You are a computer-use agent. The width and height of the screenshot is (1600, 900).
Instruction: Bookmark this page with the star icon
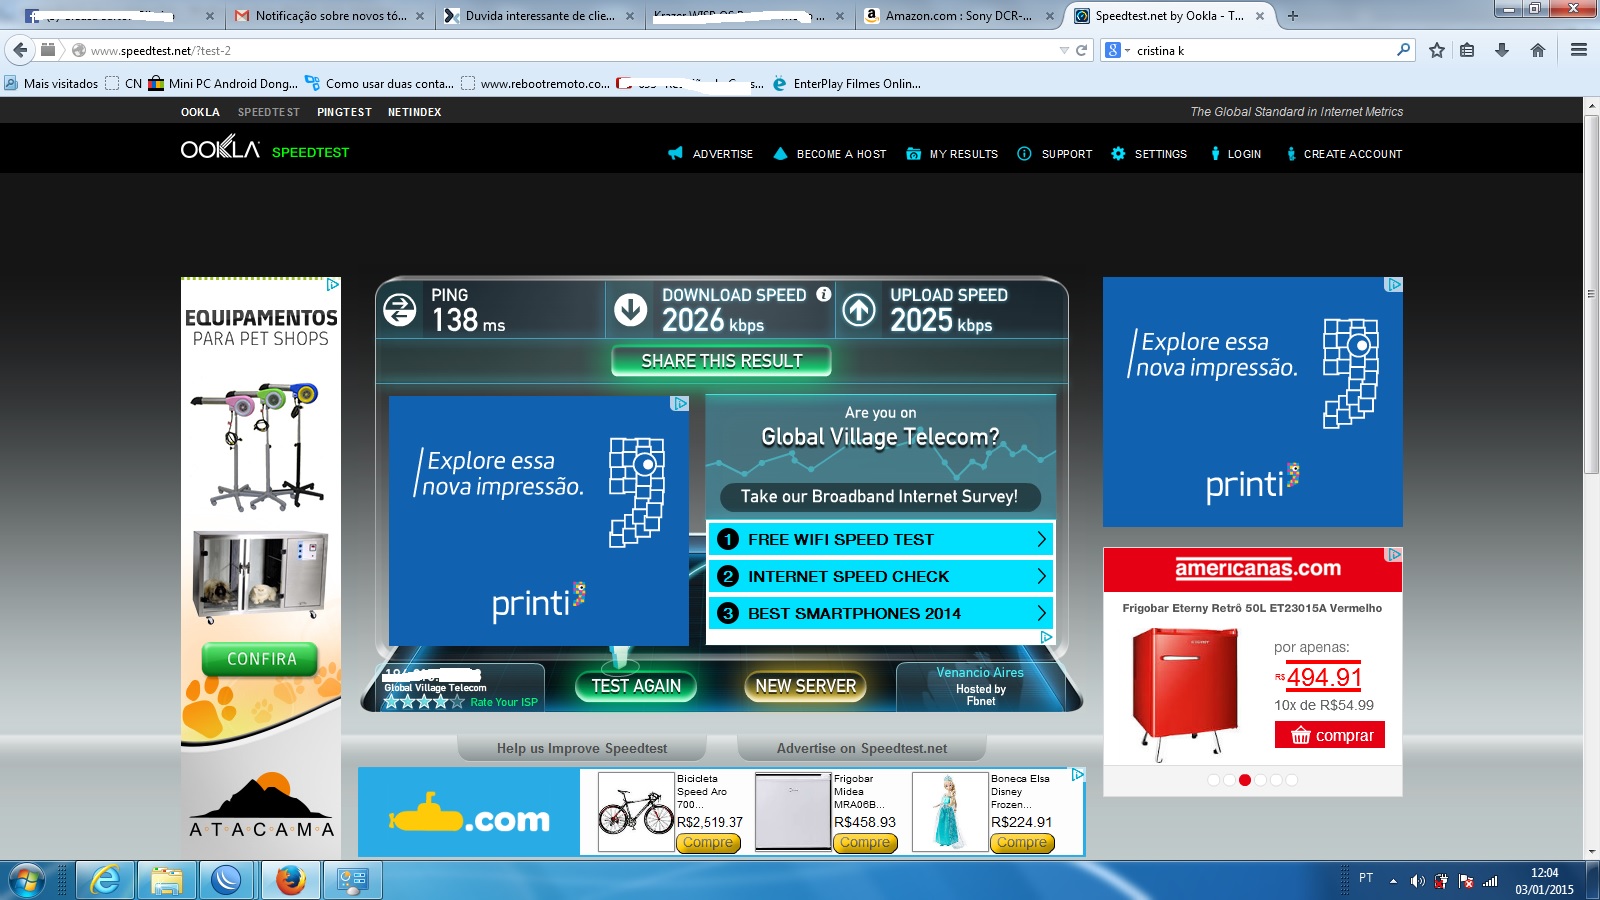1437,50
